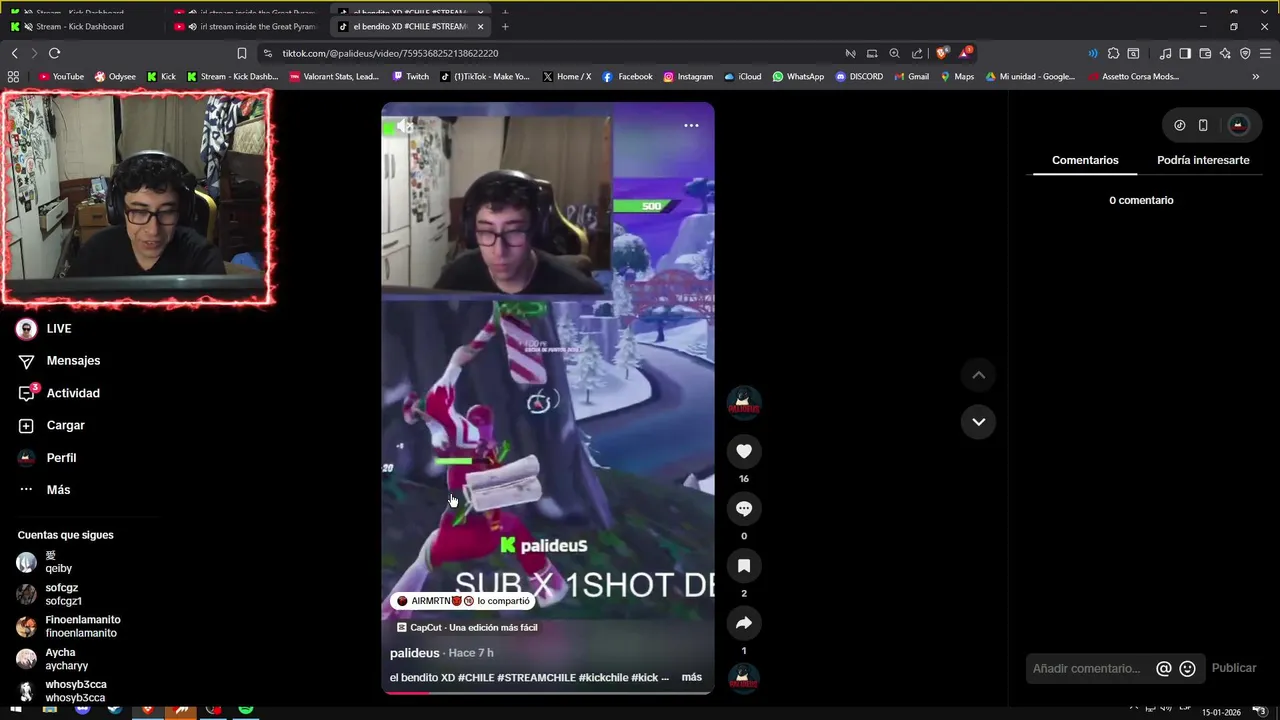
Task: Go to next video with down chevron
Action: (x=979, y=421)
